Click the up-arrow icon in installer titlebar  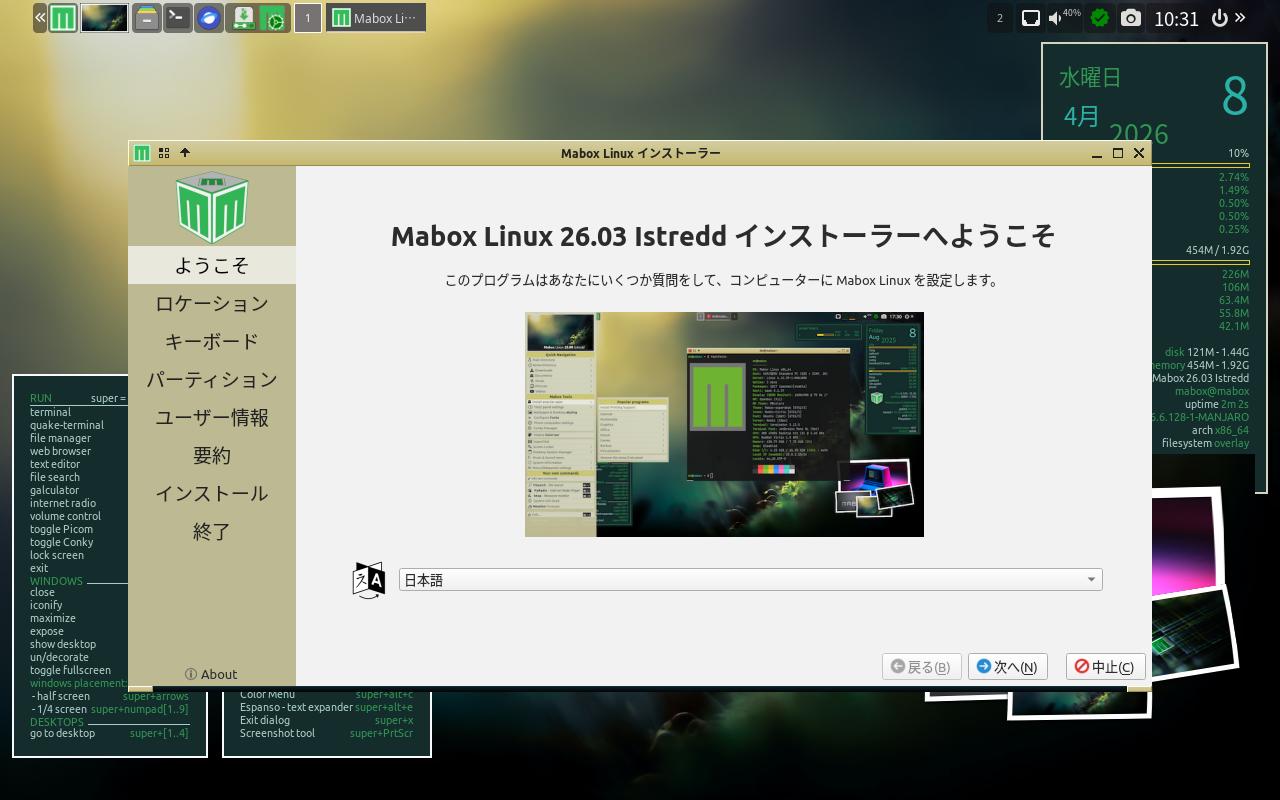(x=185, y=153)
